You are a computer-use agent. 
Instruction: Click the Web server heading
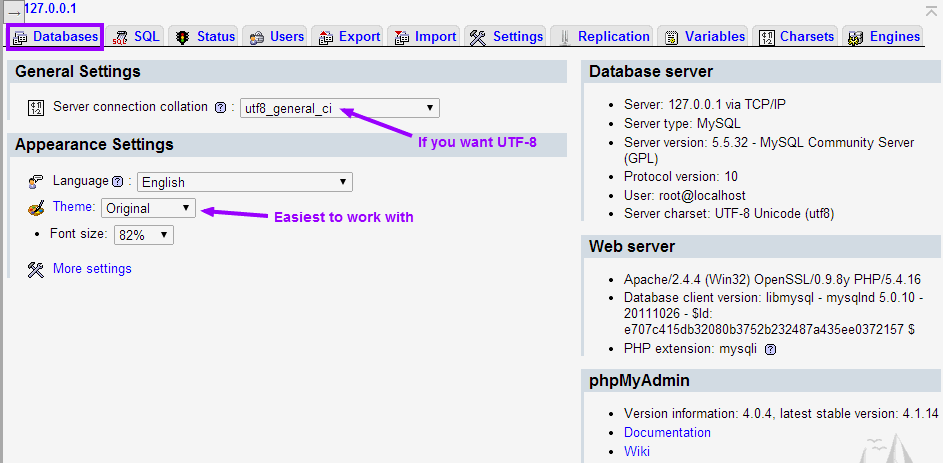coord(631,247)
